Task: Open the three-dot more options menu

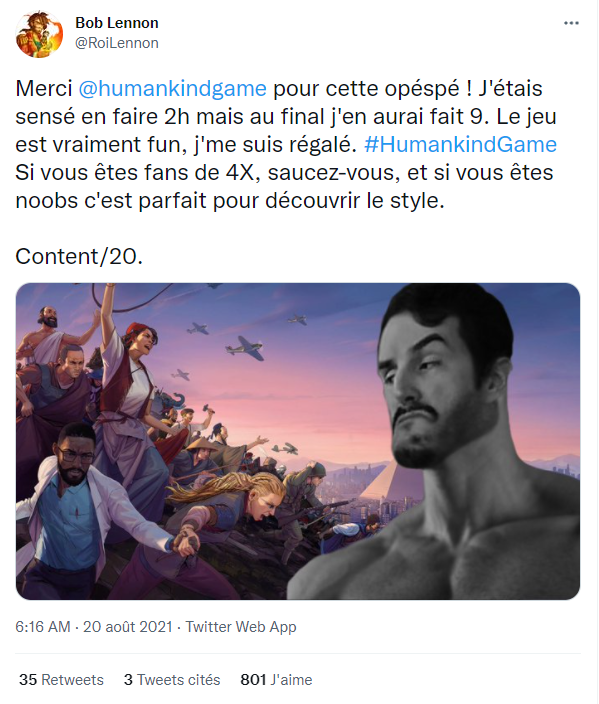Action: click(571, 23)
